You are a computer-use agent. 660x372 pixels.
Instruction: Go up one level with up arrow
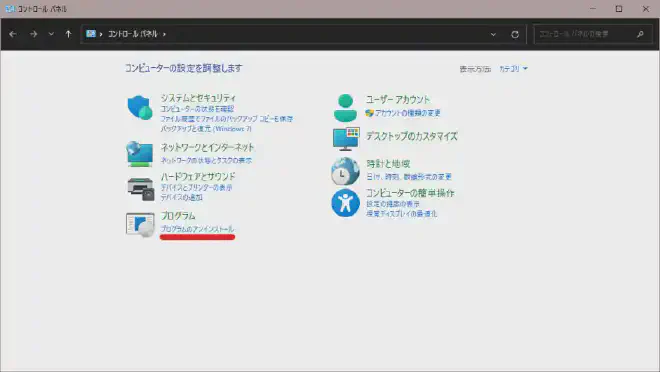click(x=68, y=34)
